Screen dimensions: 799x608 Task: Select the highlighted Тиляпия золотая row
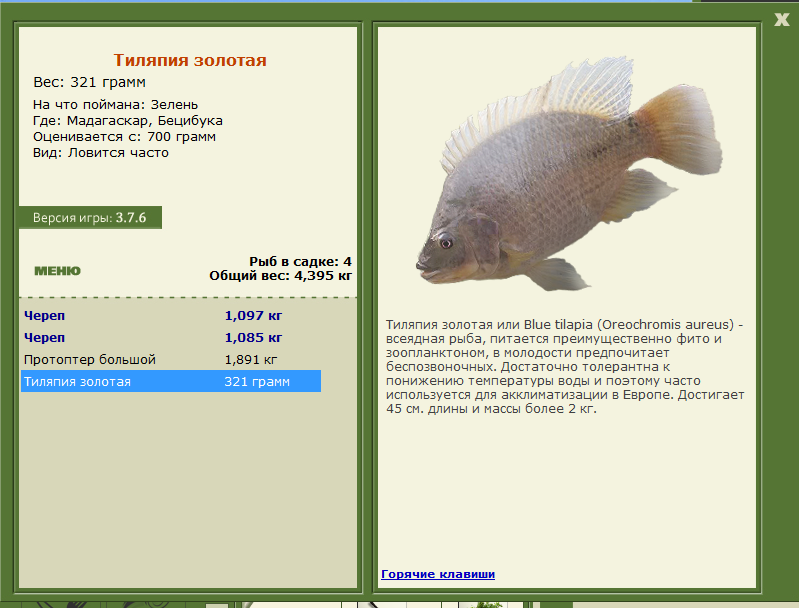pyautogui.click(x=171, y=381)
